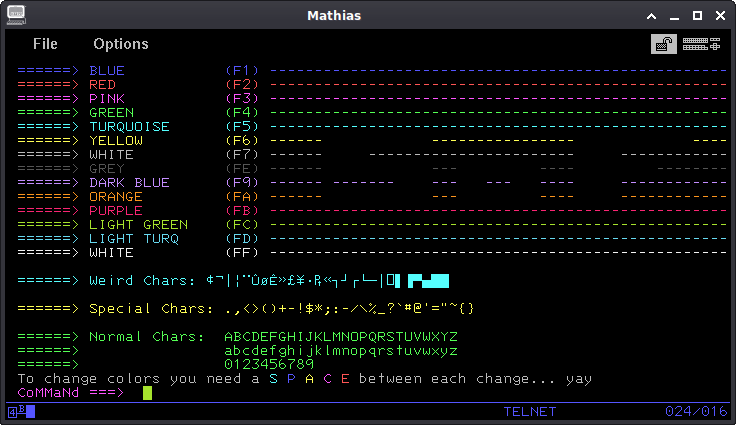Click the cursor position 024/016 readout
Viewport: 736px width, 425px height.
696,412
